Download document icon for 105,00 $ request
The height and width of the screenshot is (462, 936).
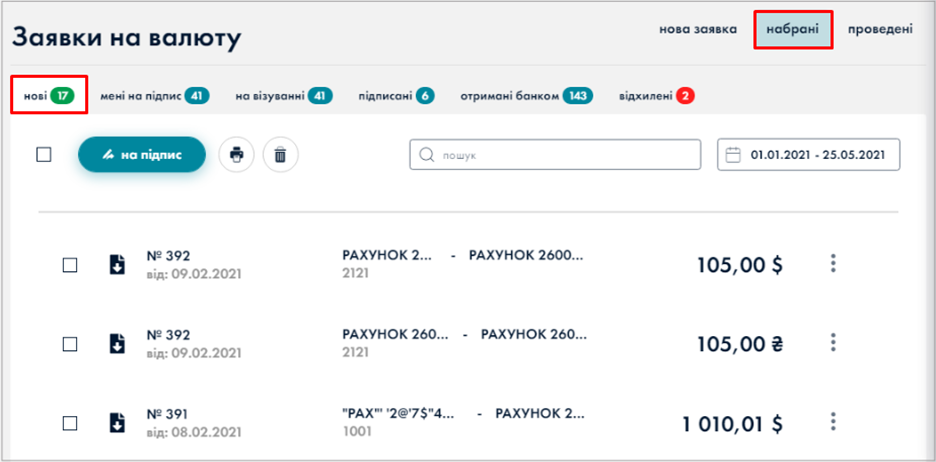[x=117, y=264]
